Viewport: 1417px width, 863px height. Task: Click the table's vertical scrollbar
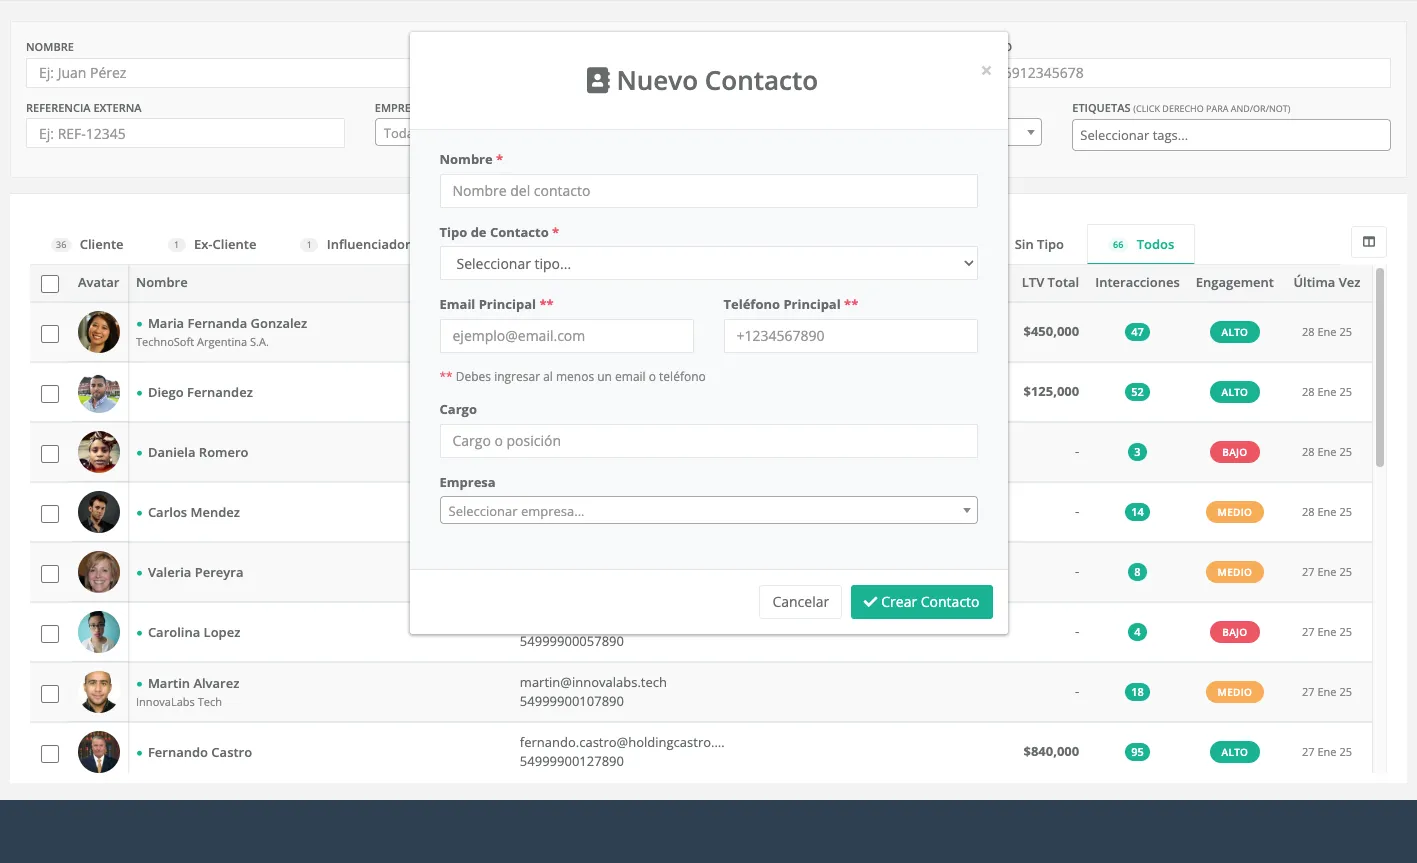coord(1380,367)
